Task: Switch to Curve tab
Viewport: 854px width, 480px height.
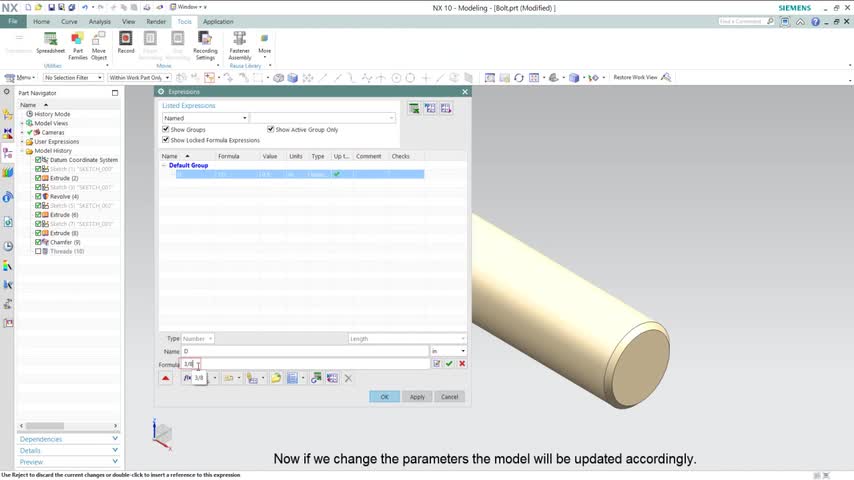Action: 69,22
